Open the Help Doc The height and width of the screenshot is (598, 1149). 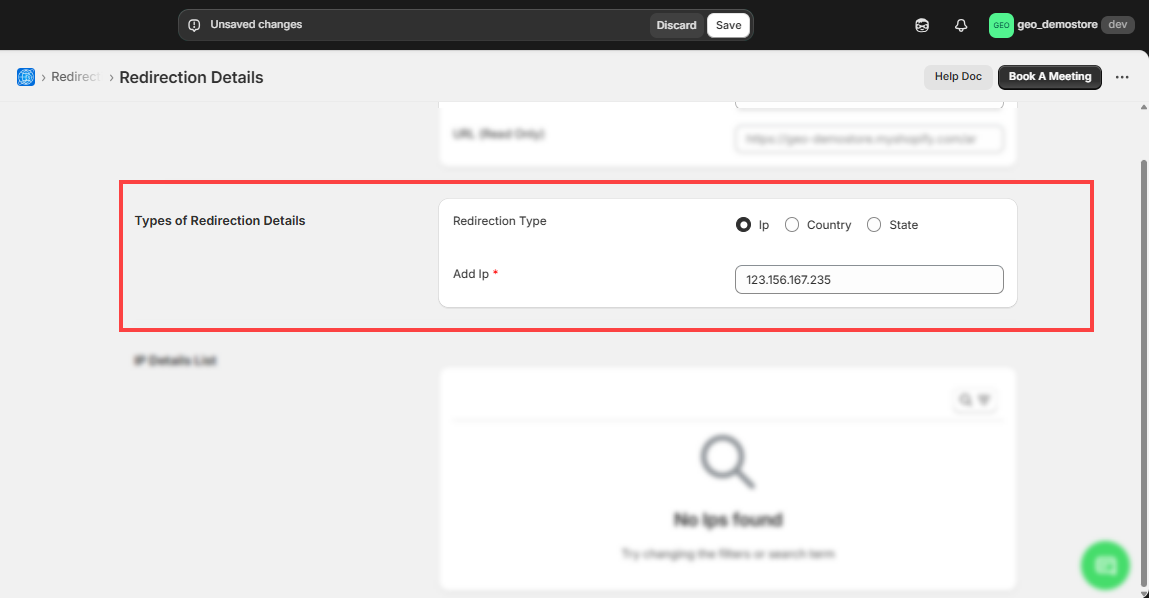[957, 77]
